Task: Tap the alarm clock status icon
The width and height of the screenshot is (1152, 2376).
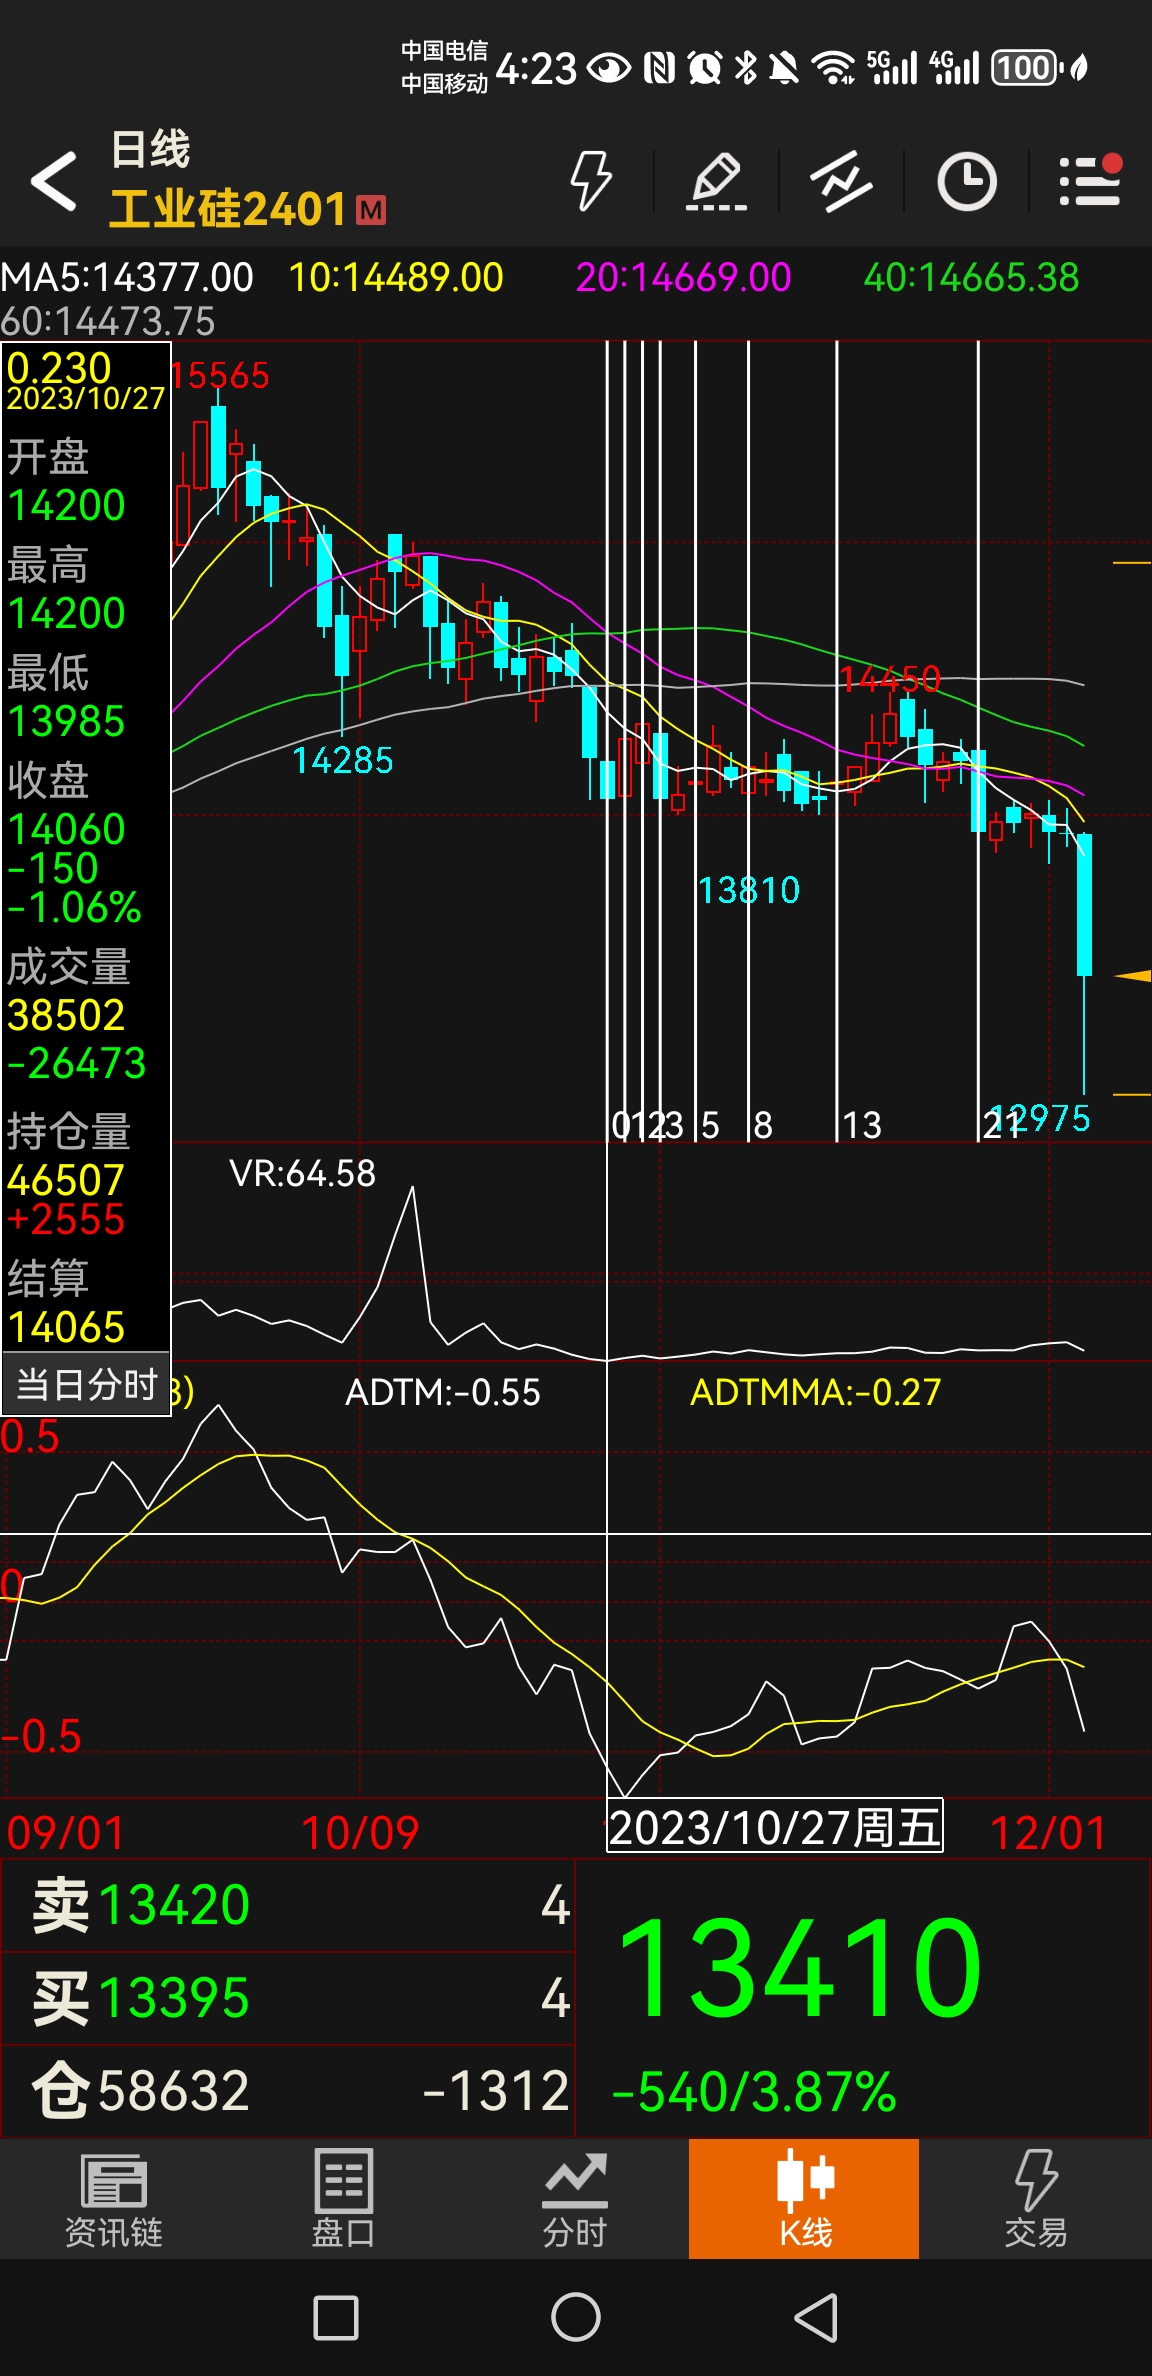Action: 705,68
